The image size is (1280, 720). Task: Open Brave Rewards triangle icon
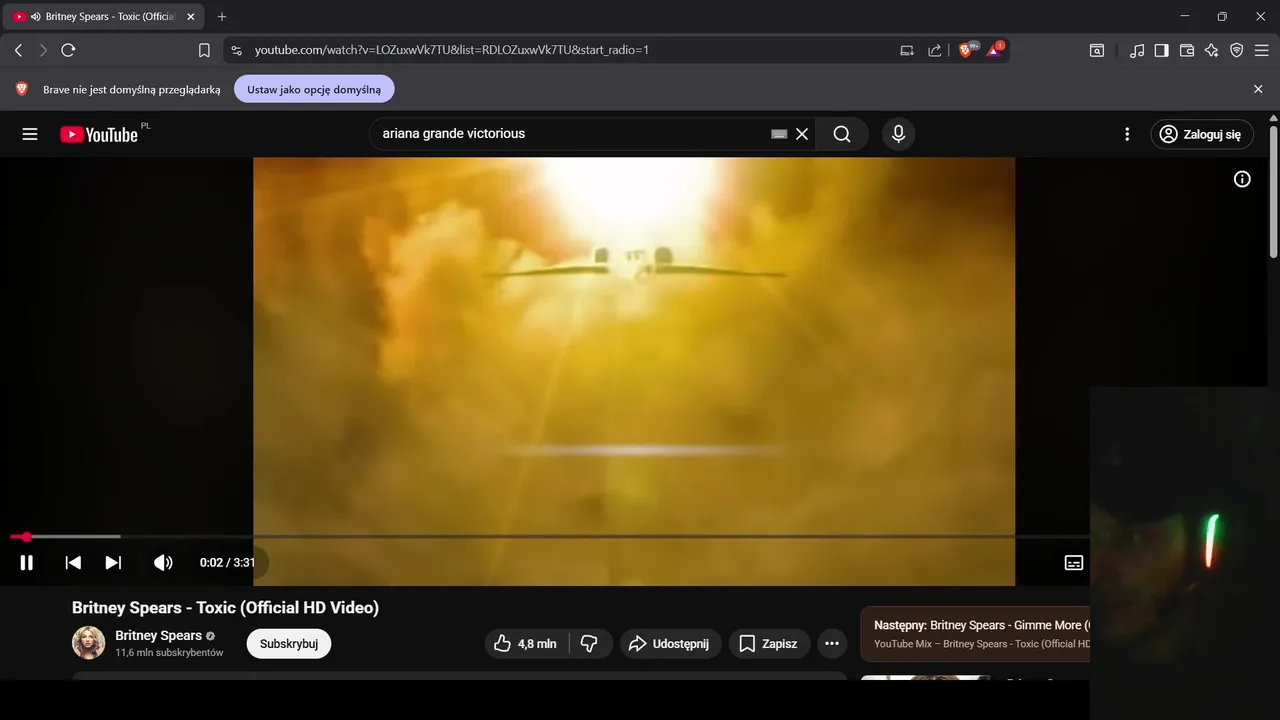point(995,50)
